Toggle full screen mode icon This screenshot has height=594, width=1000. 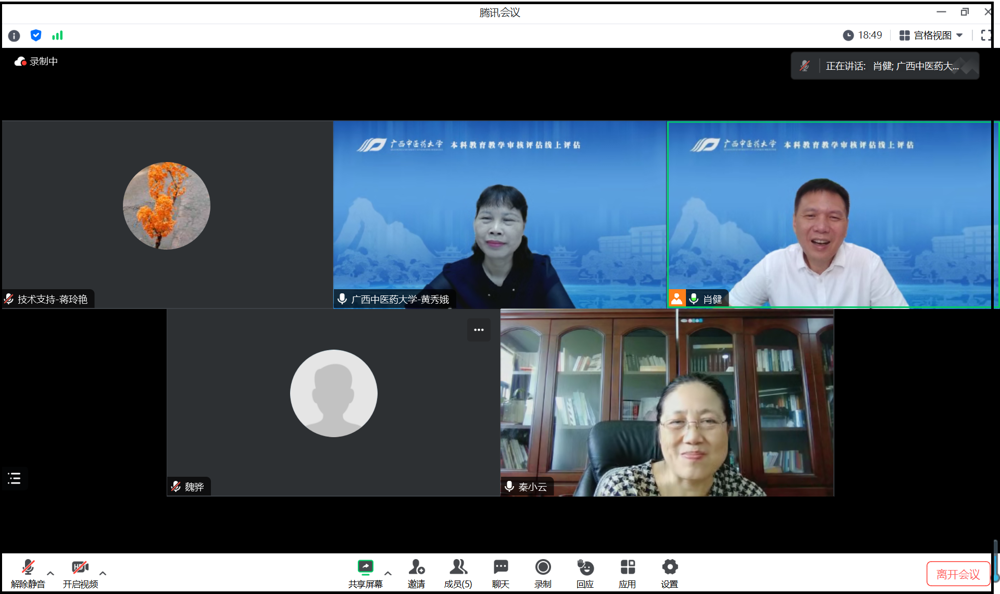point(985,35)
